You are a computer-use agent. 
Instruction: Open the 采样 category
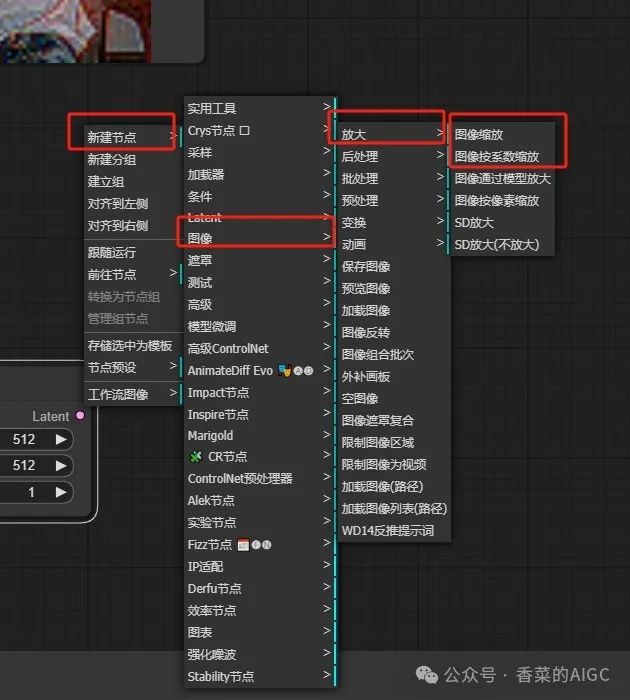point(259,152)
